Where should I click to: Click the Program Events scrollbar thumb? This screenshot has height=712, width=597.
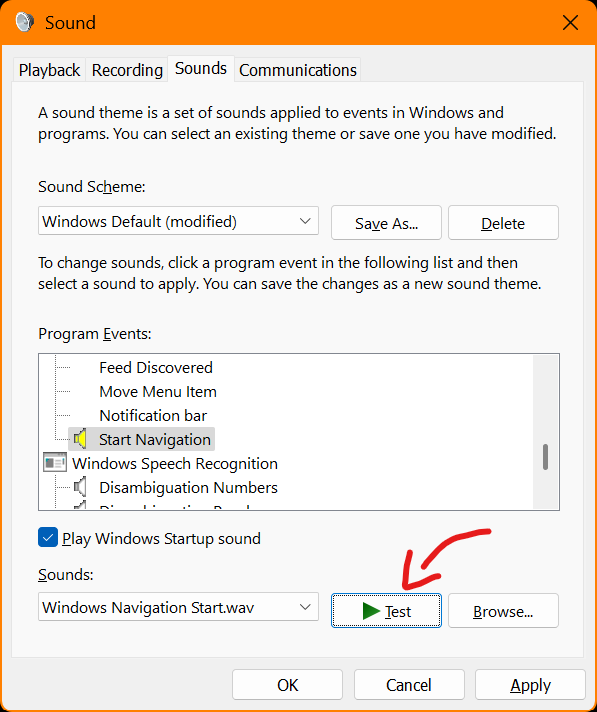[x=545, y=457]
